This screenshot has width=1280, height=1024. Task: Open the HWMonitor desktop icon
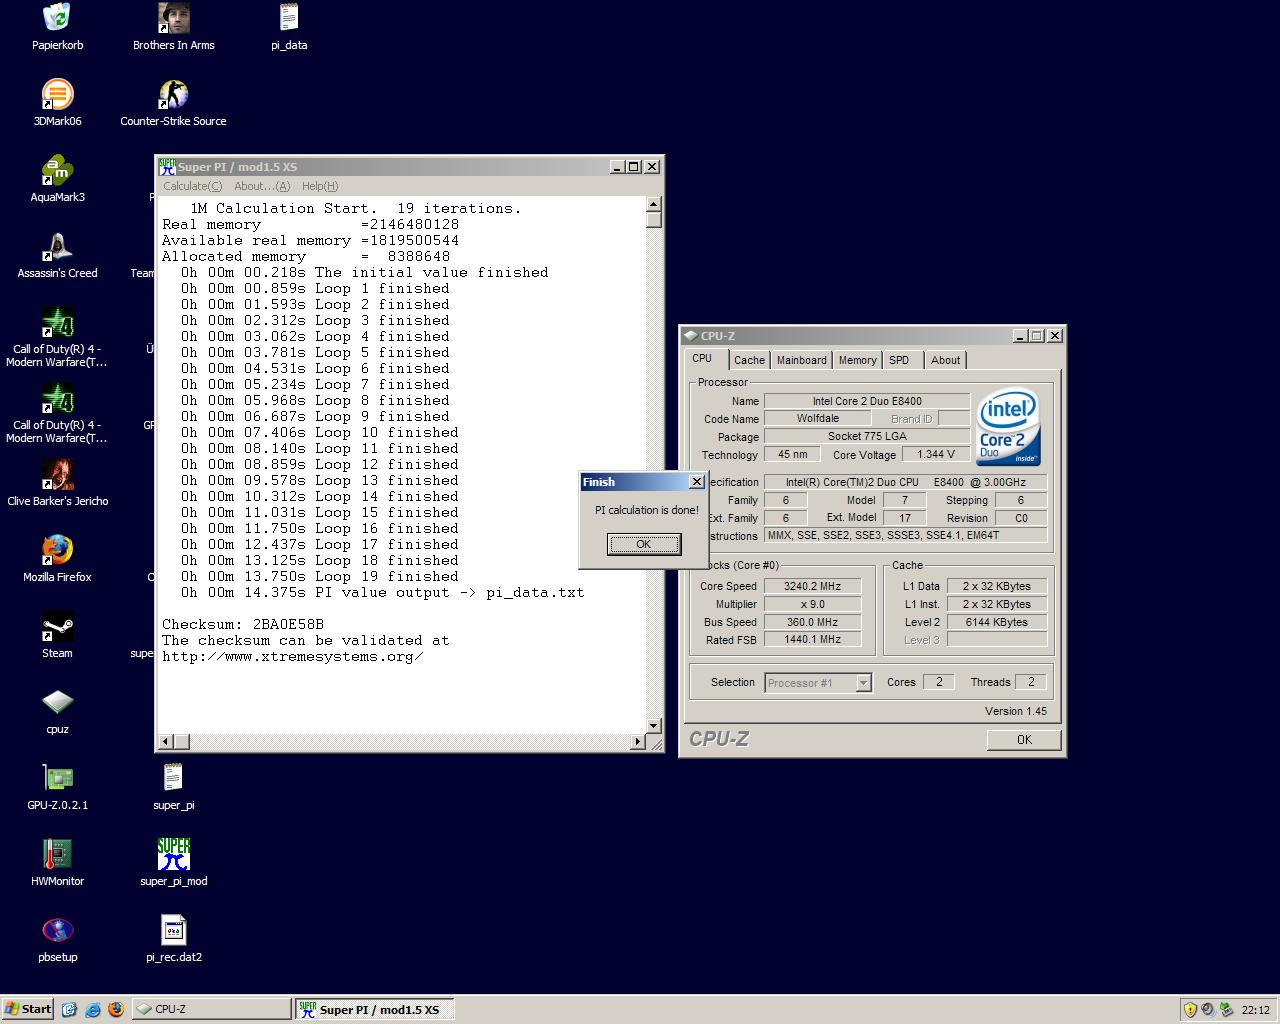[x=57, y=856]
